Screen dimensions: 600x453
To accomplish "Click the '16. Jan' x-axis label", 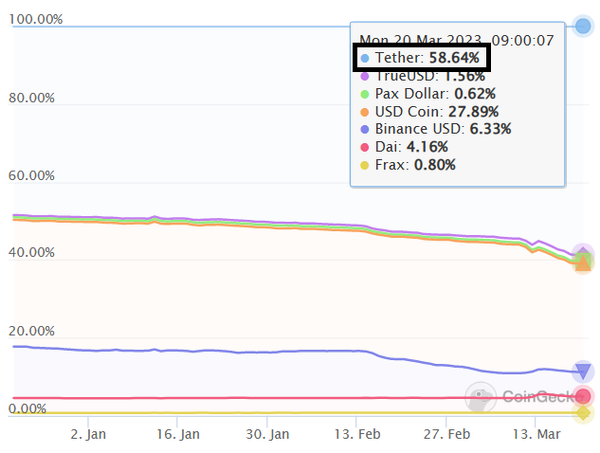I will click(x=178, y=434).
